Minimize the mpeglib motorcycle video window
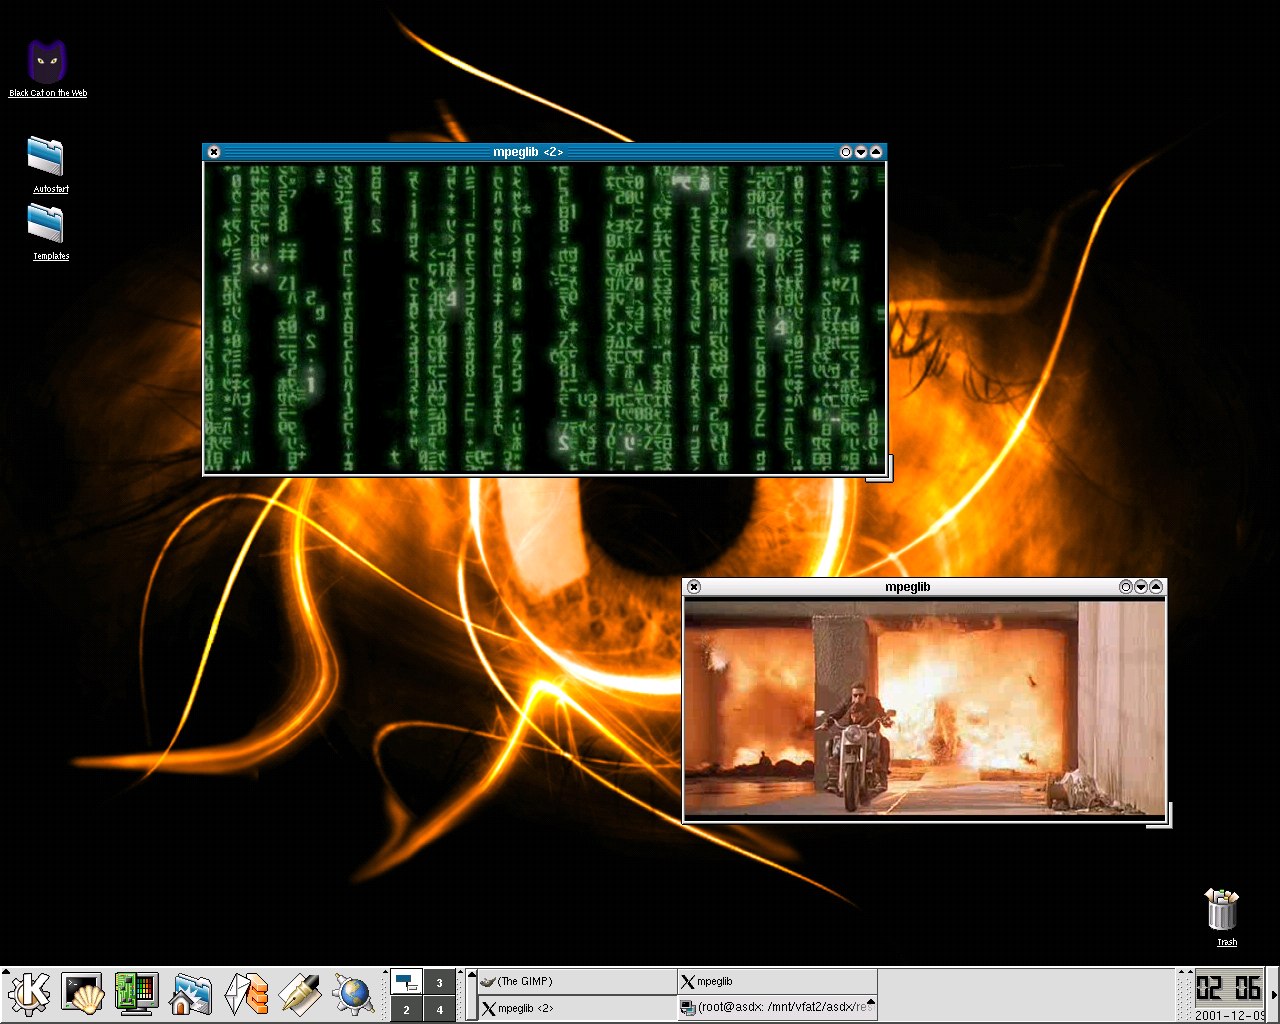The height and width of the screenshot is (1024, 1280). tap(1141, 587)
